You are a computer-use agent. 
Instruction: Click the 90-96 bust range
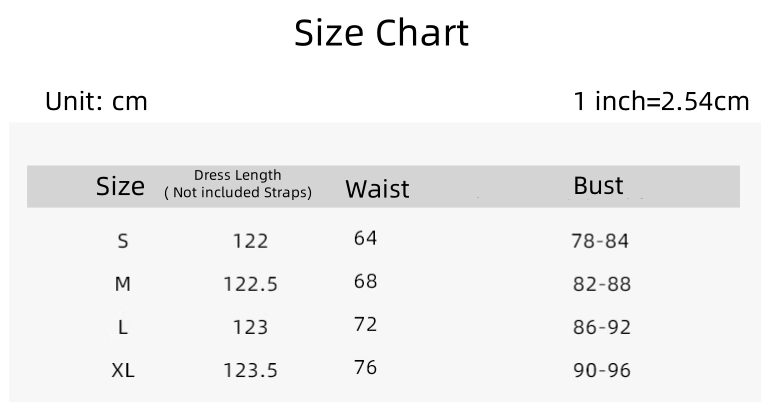[601, 370]
